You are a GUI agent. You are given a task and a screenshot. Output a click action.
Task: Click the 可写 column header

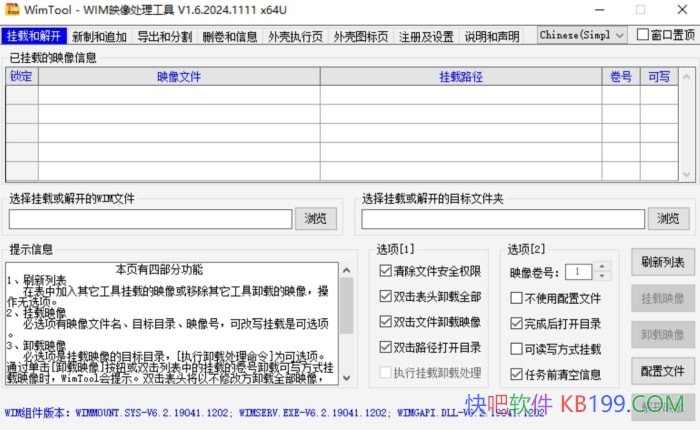[x=659, y=76]
